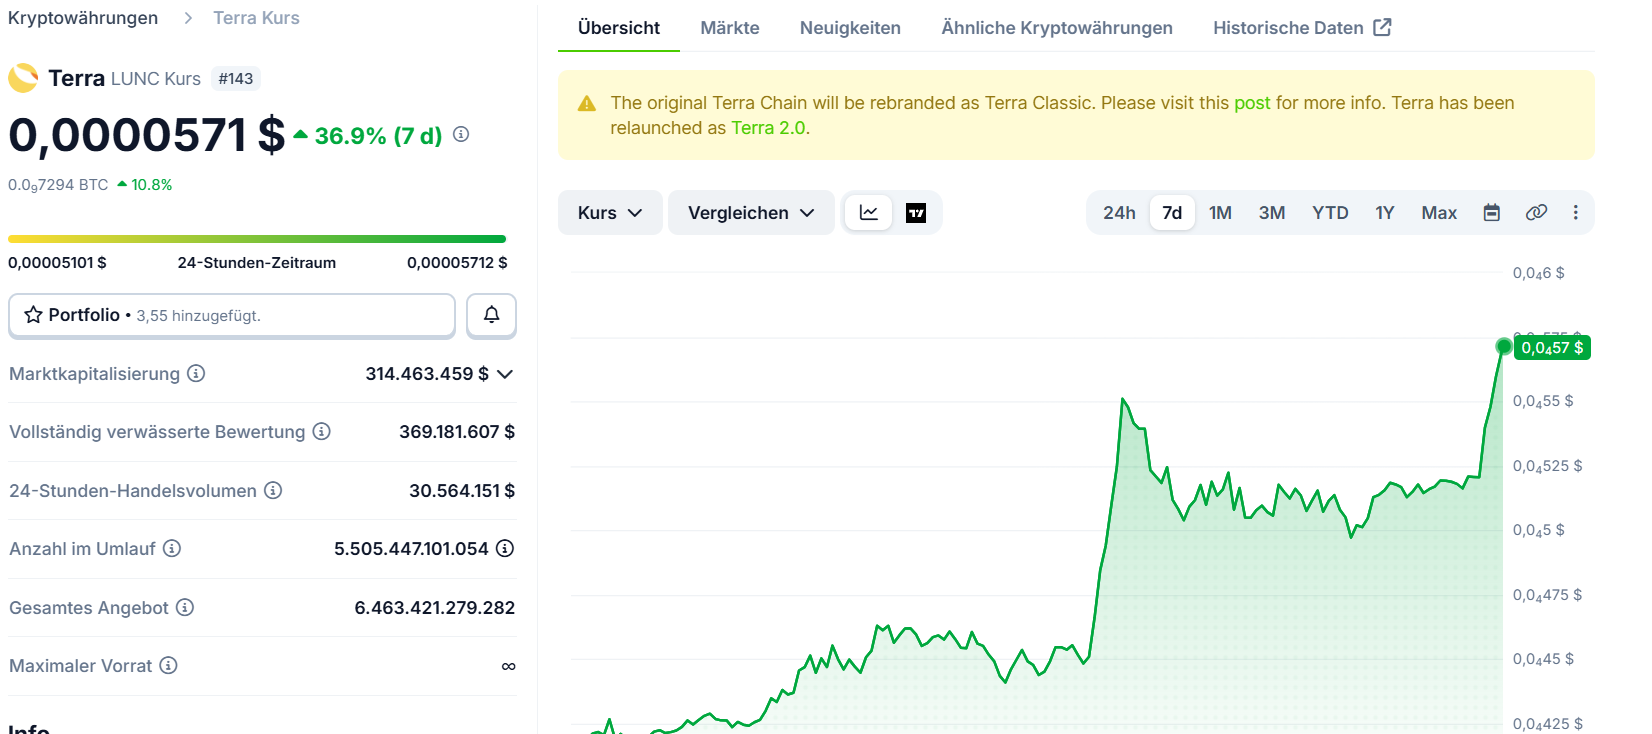Viewport: 1652px width, 734px height.
Task: Click info icon next to 5.505.447.101.054 value
Action: (505, 548)
